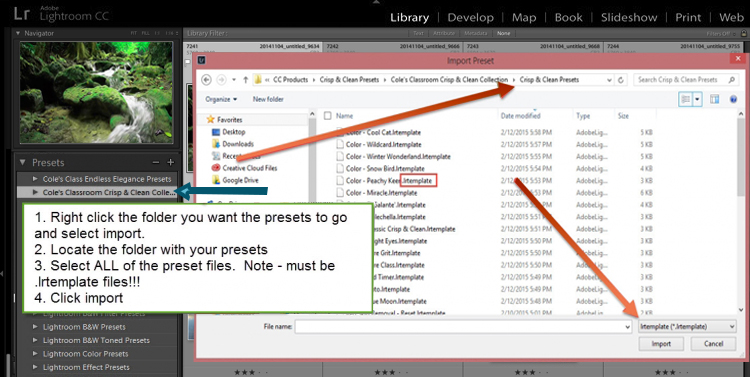
Task: Open recent locations dropdown arrow
Action: pos(234,80)
